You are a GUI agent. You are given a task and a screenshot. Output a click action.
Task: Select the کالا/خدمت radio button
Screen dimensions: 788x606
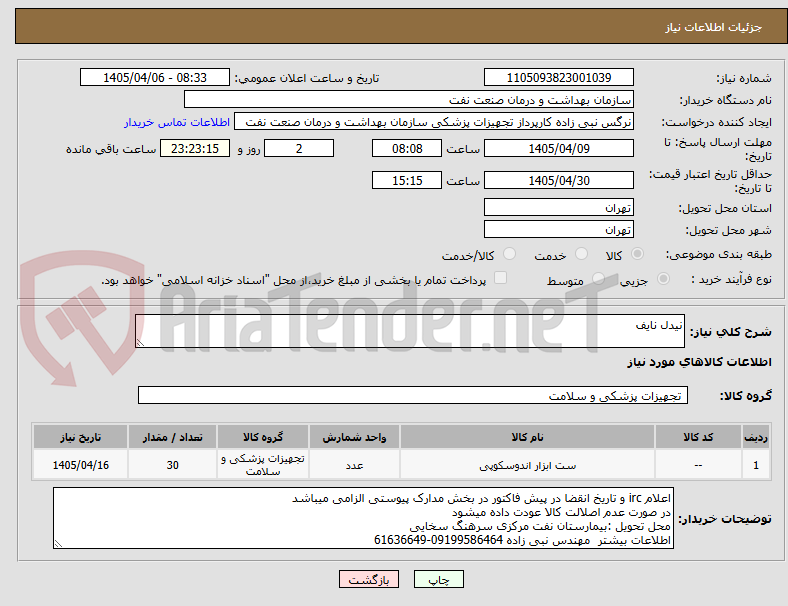[510, 254]
